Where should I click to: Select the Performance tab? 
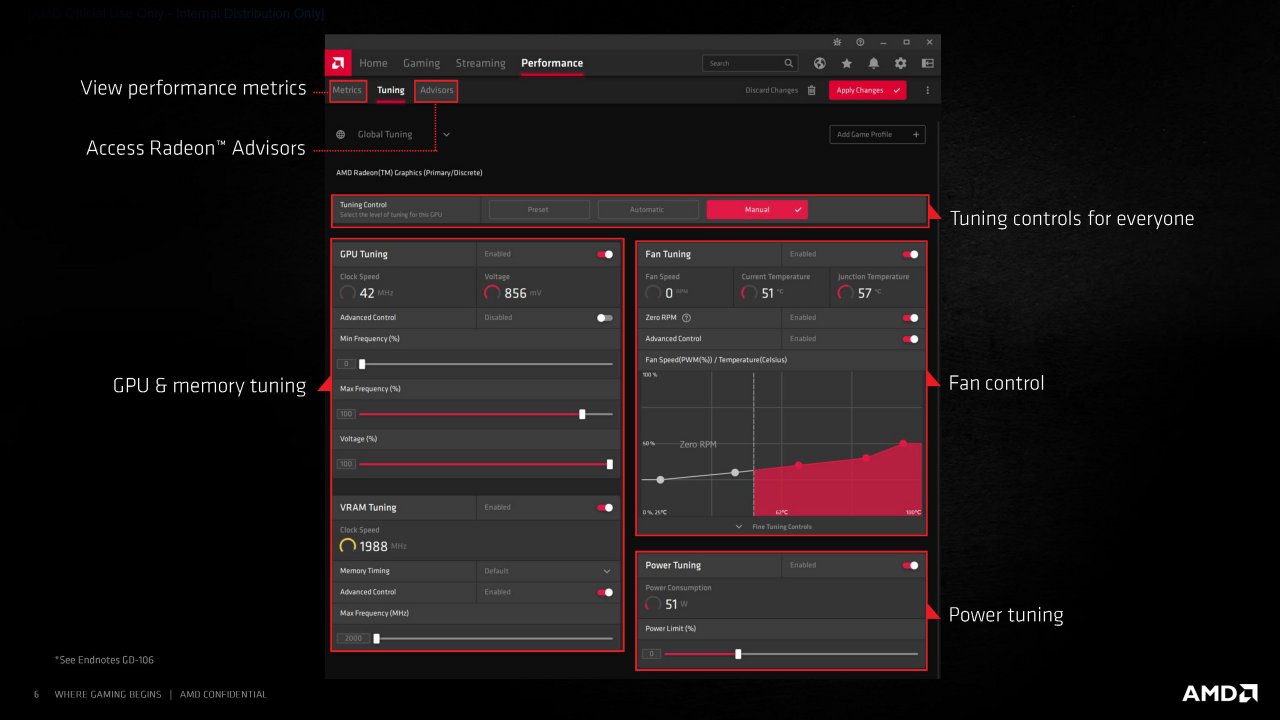[x=552, y=63]
